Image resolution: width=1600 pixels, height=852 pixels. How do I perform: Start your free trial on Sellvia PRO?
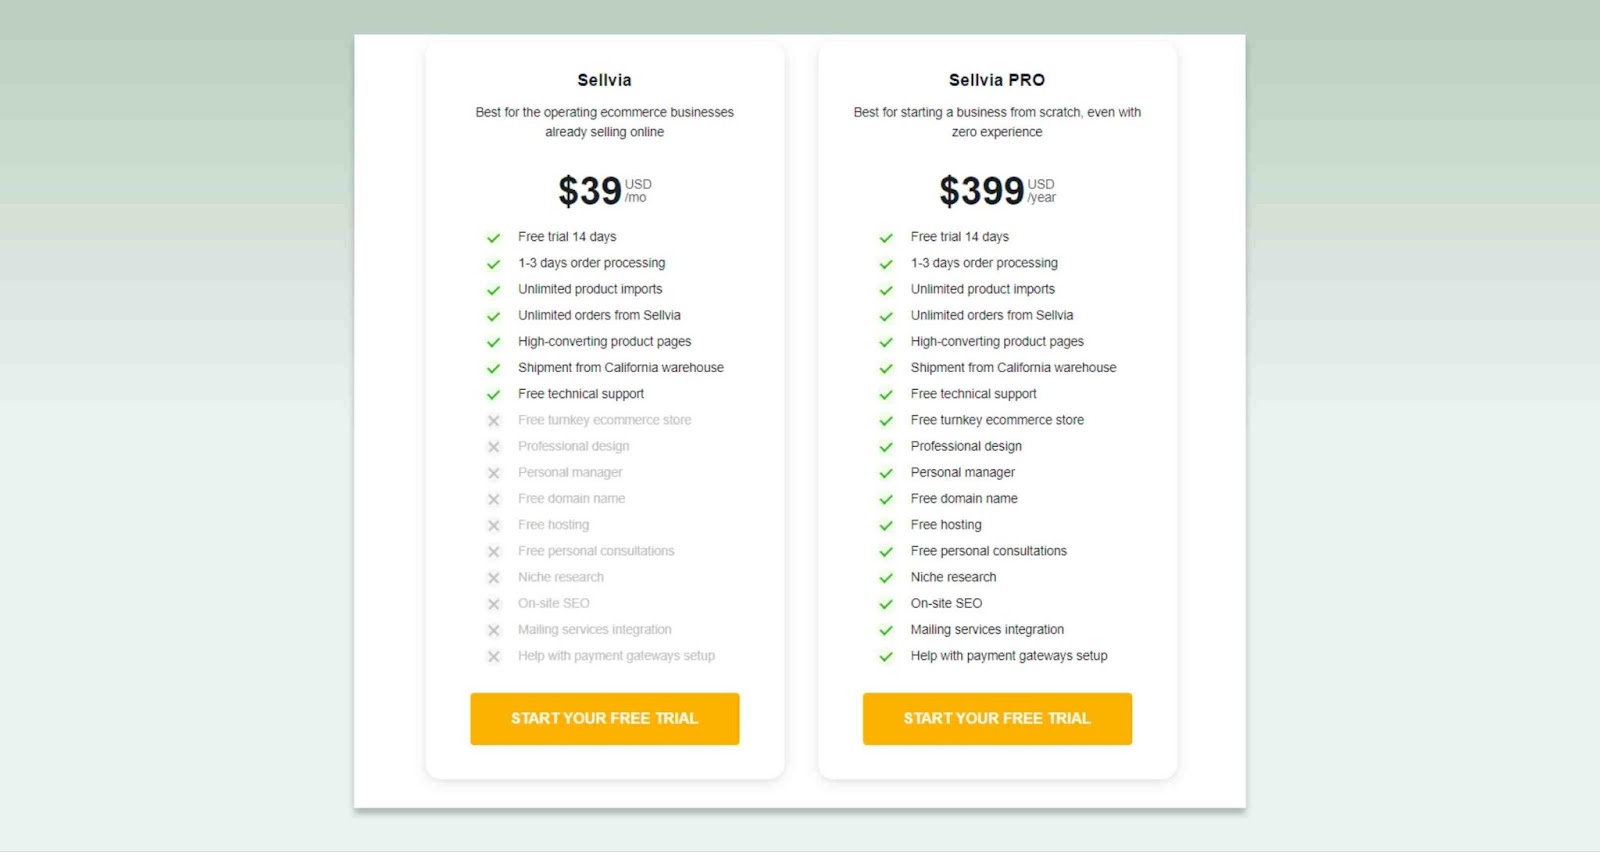pos(997,718)
